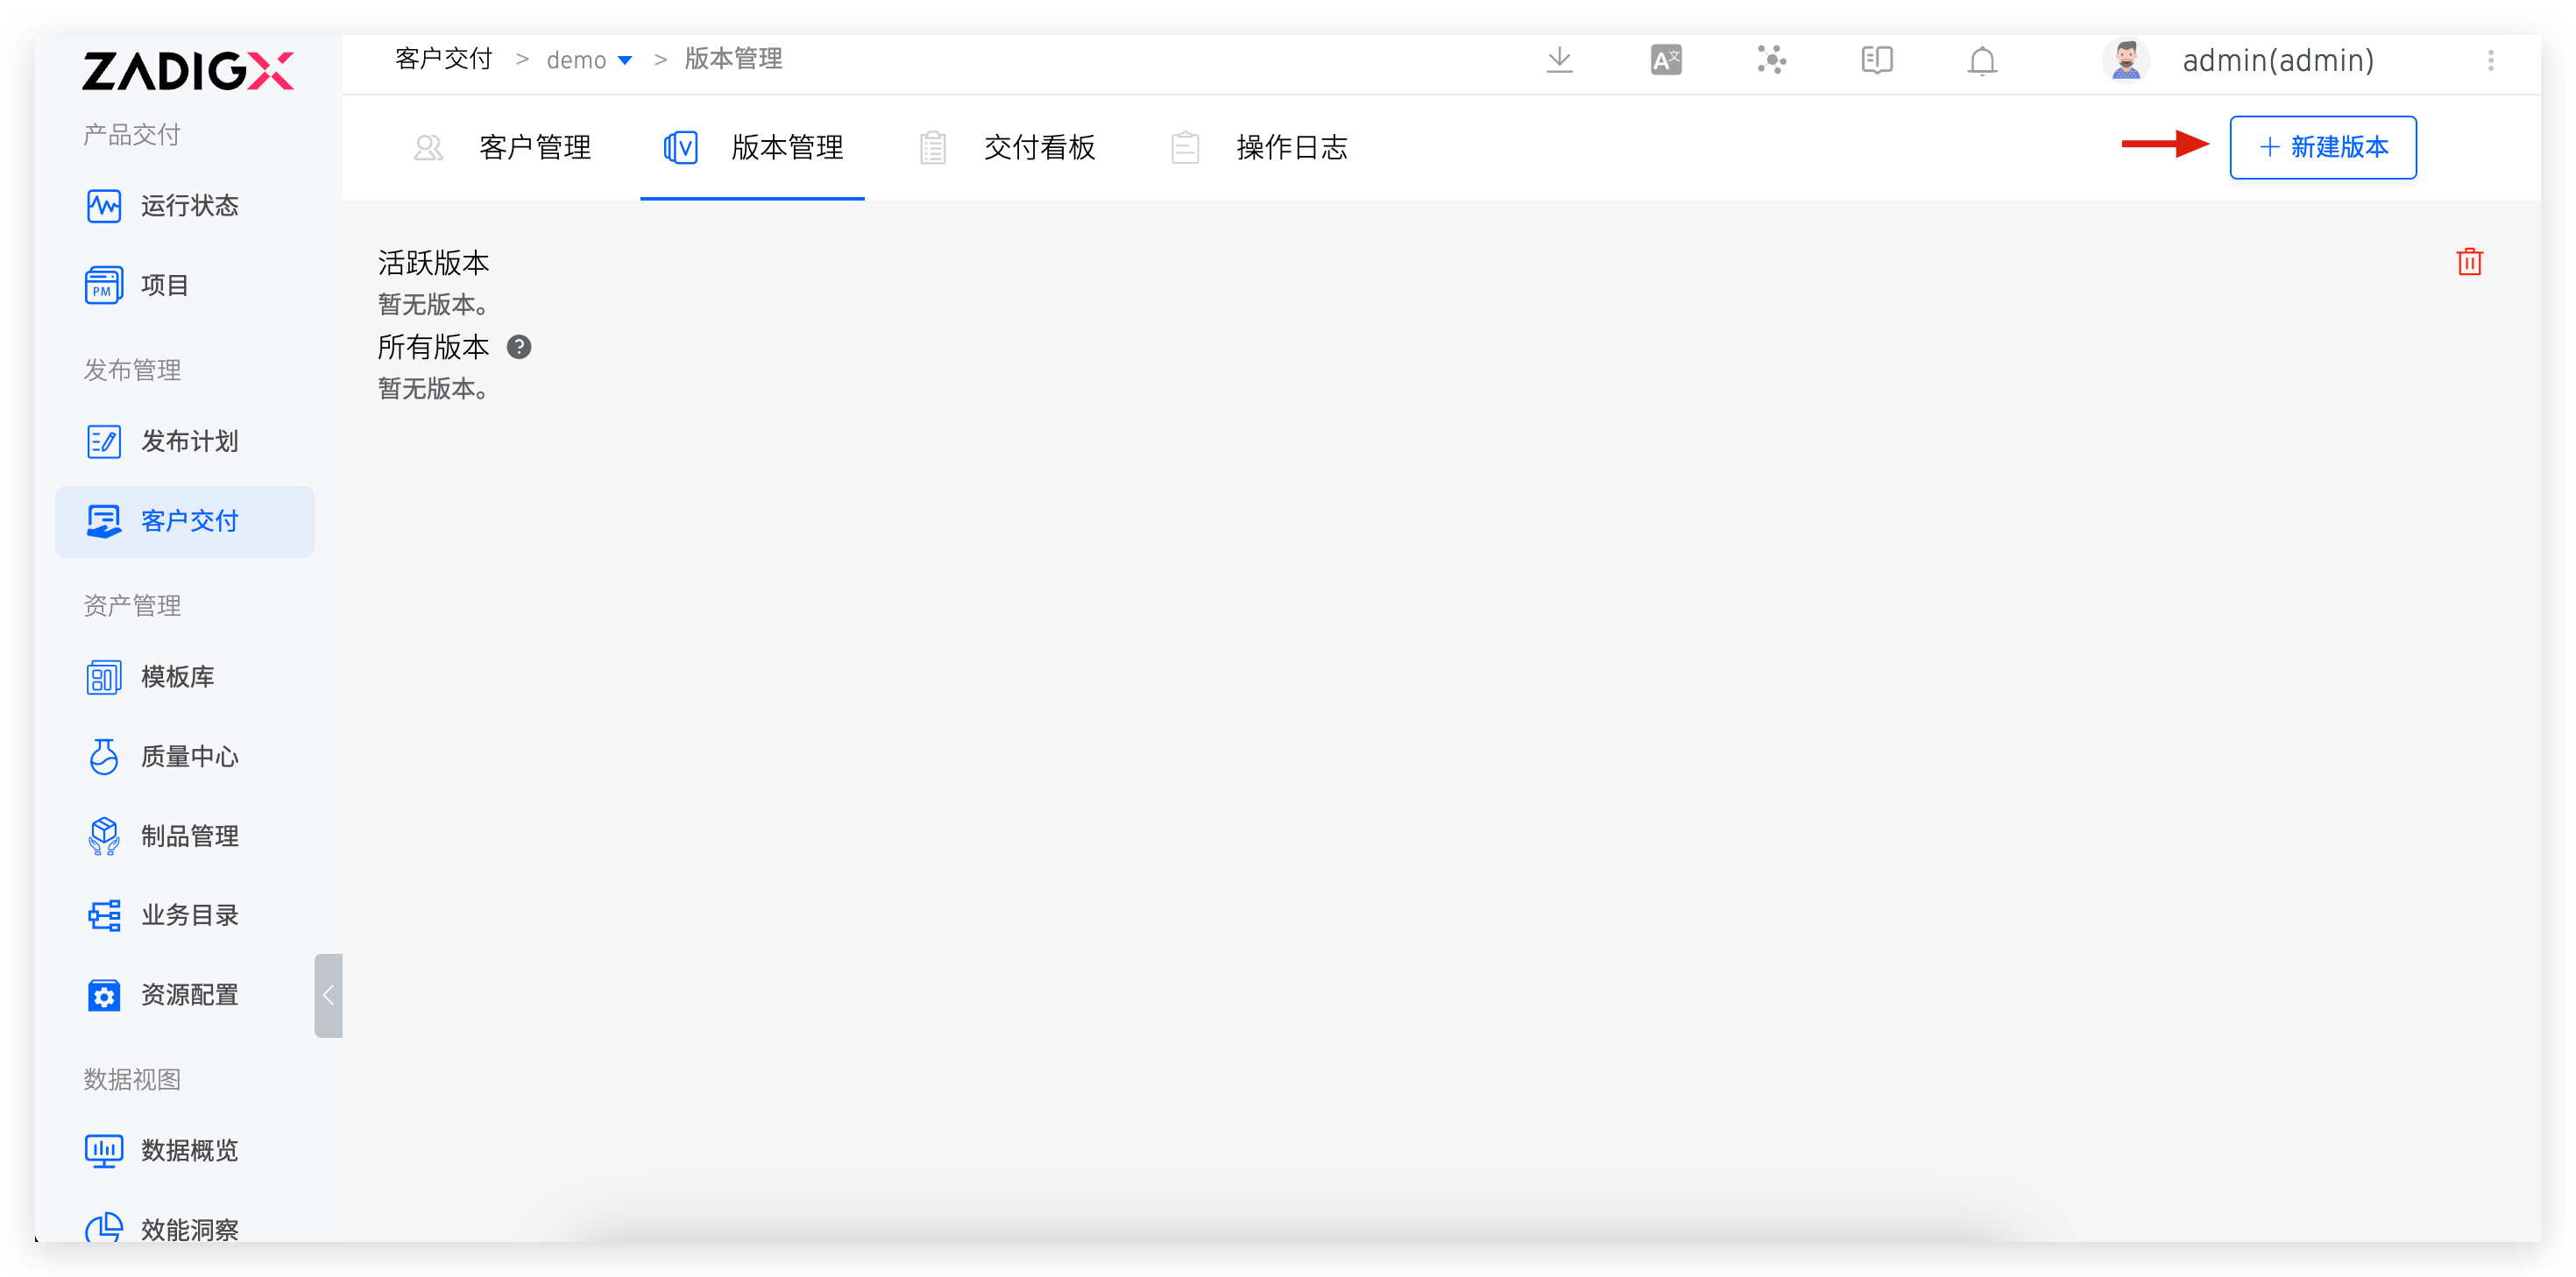This screenshot has height=1277, width=2576.
Task: Click the red trash delete icon
Action: [x=2469, y=262]
